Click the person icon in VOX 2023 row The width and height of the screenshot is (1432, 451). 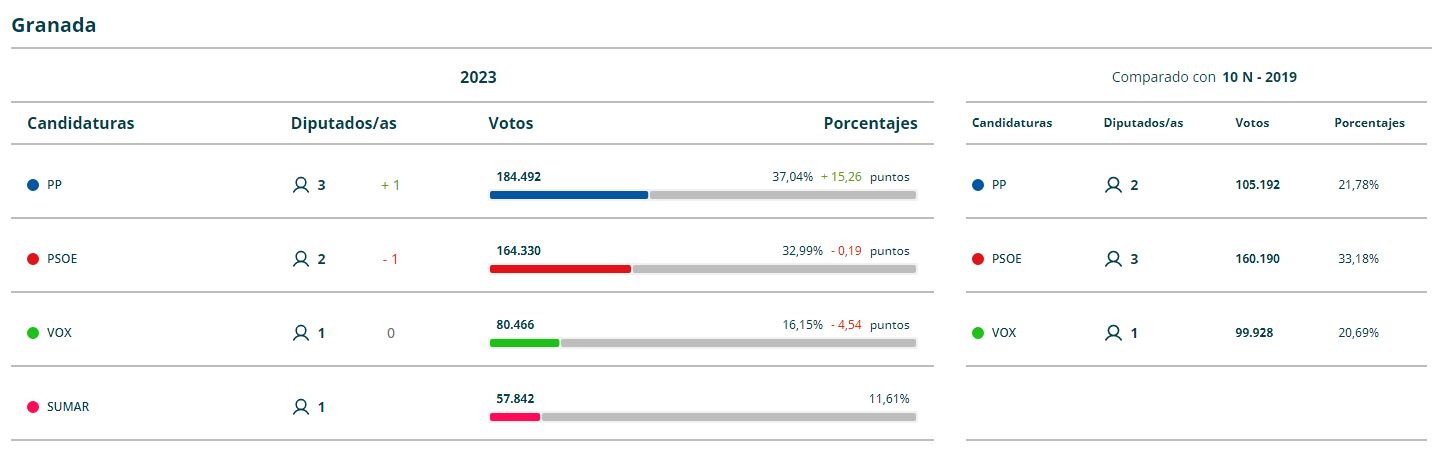point(300,333)
